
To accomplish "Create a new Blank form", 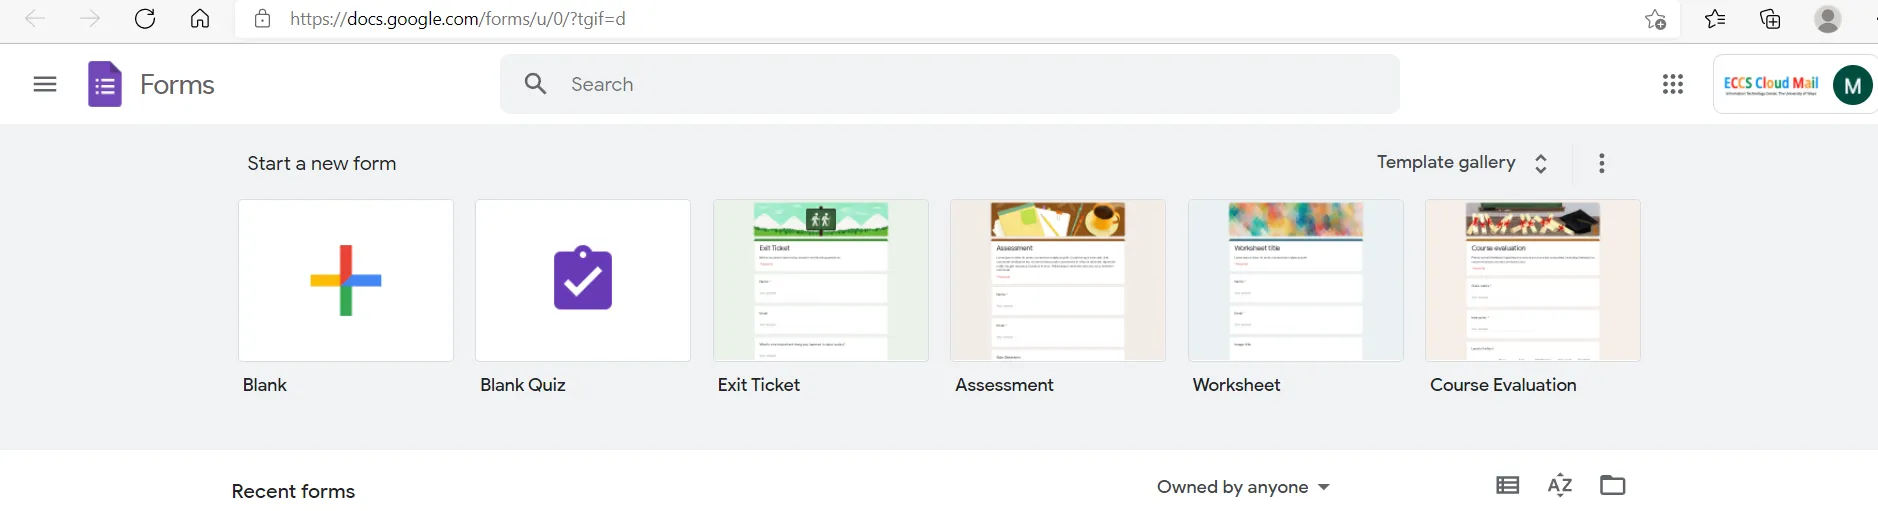I will pos(346,281).
